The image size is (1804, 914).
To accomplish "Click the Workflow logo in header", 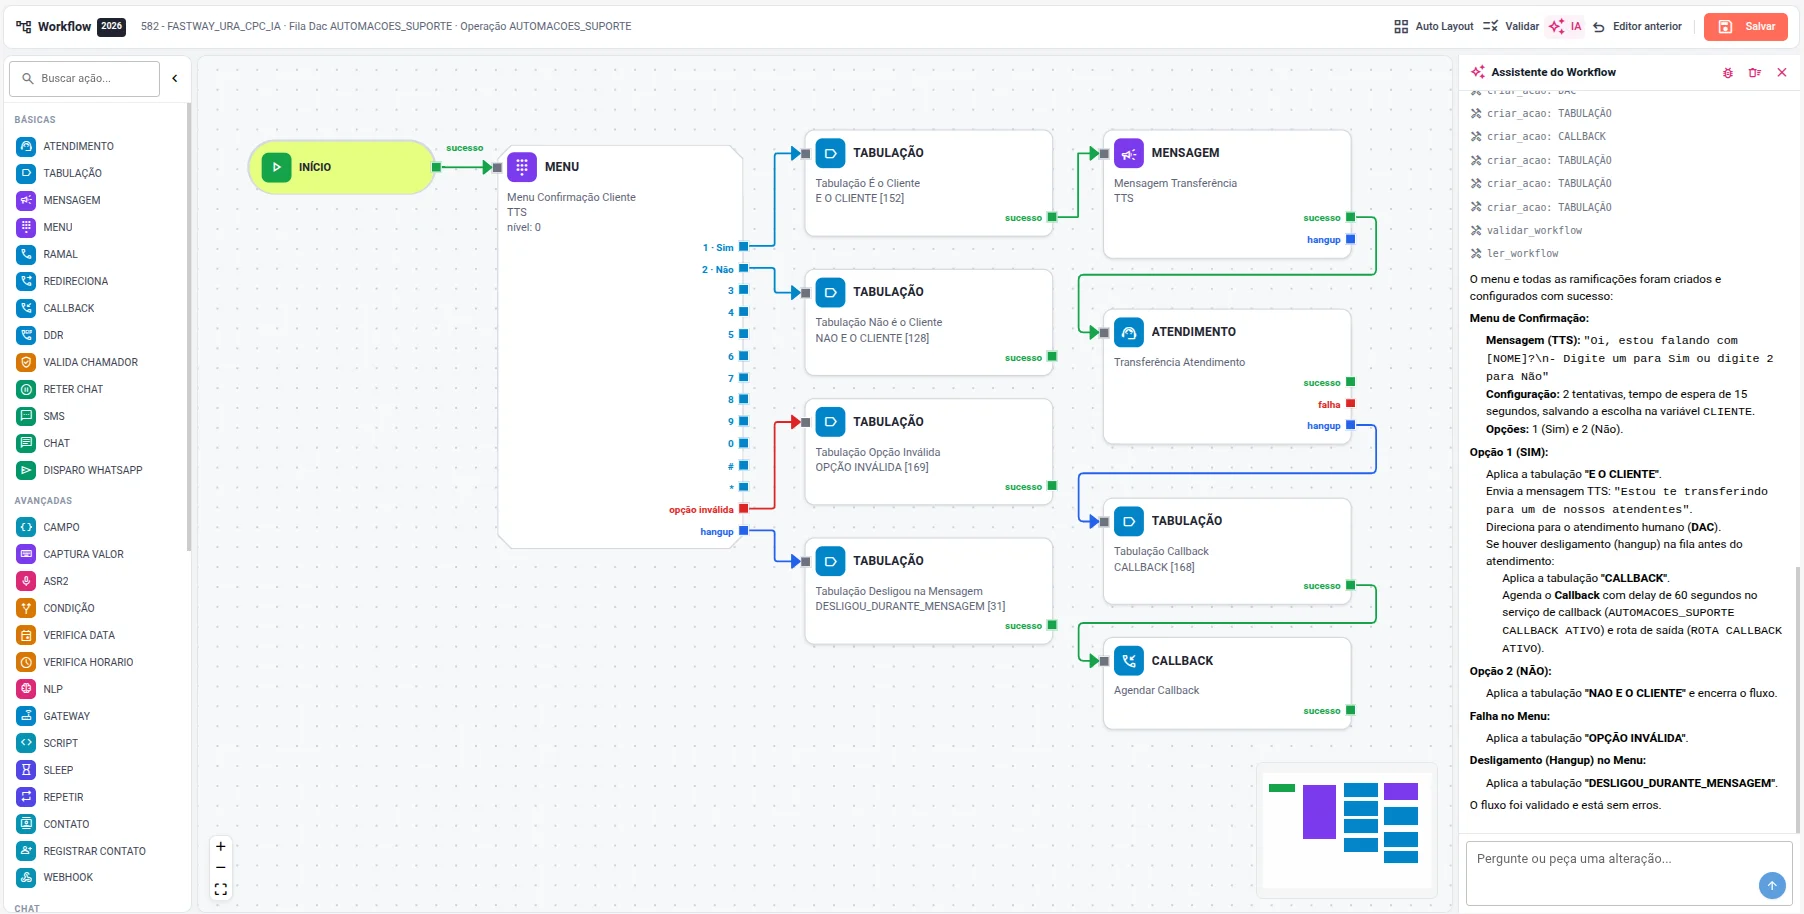I will point(70,26).
